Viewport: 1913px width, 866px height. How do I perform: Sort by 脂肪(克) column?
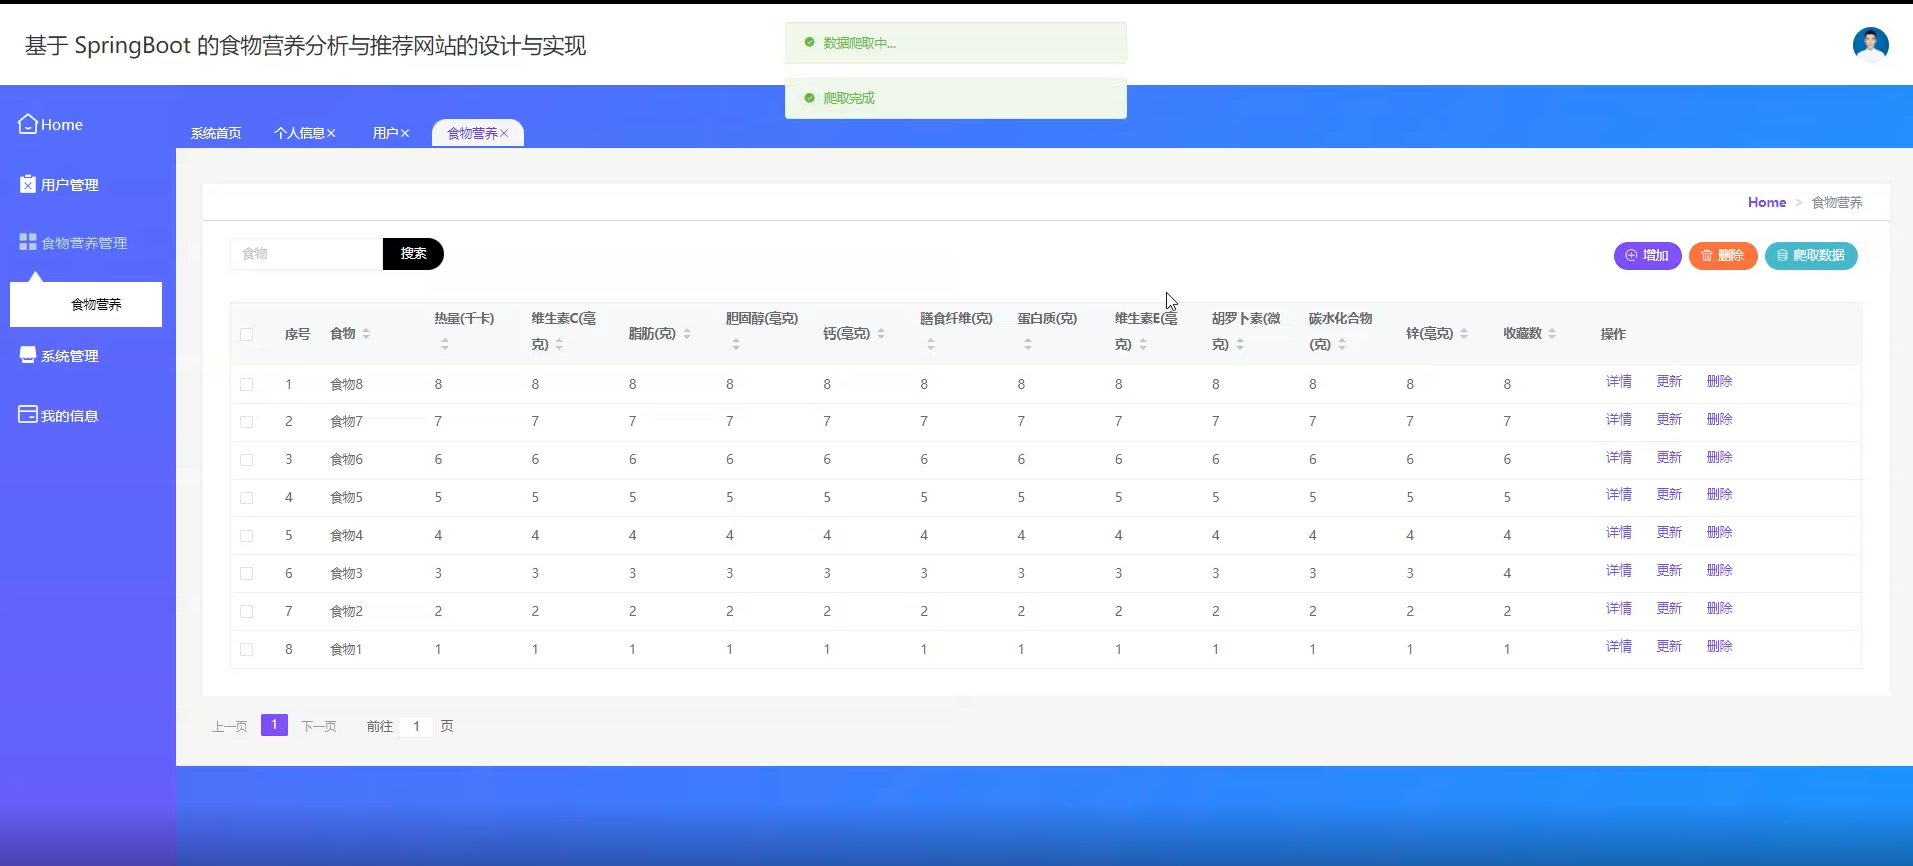(687, 334)
